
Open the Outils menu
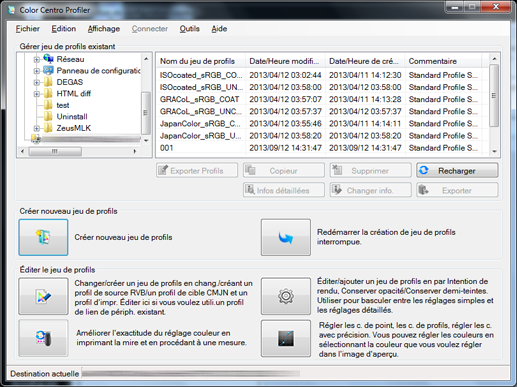click(189, 29)
